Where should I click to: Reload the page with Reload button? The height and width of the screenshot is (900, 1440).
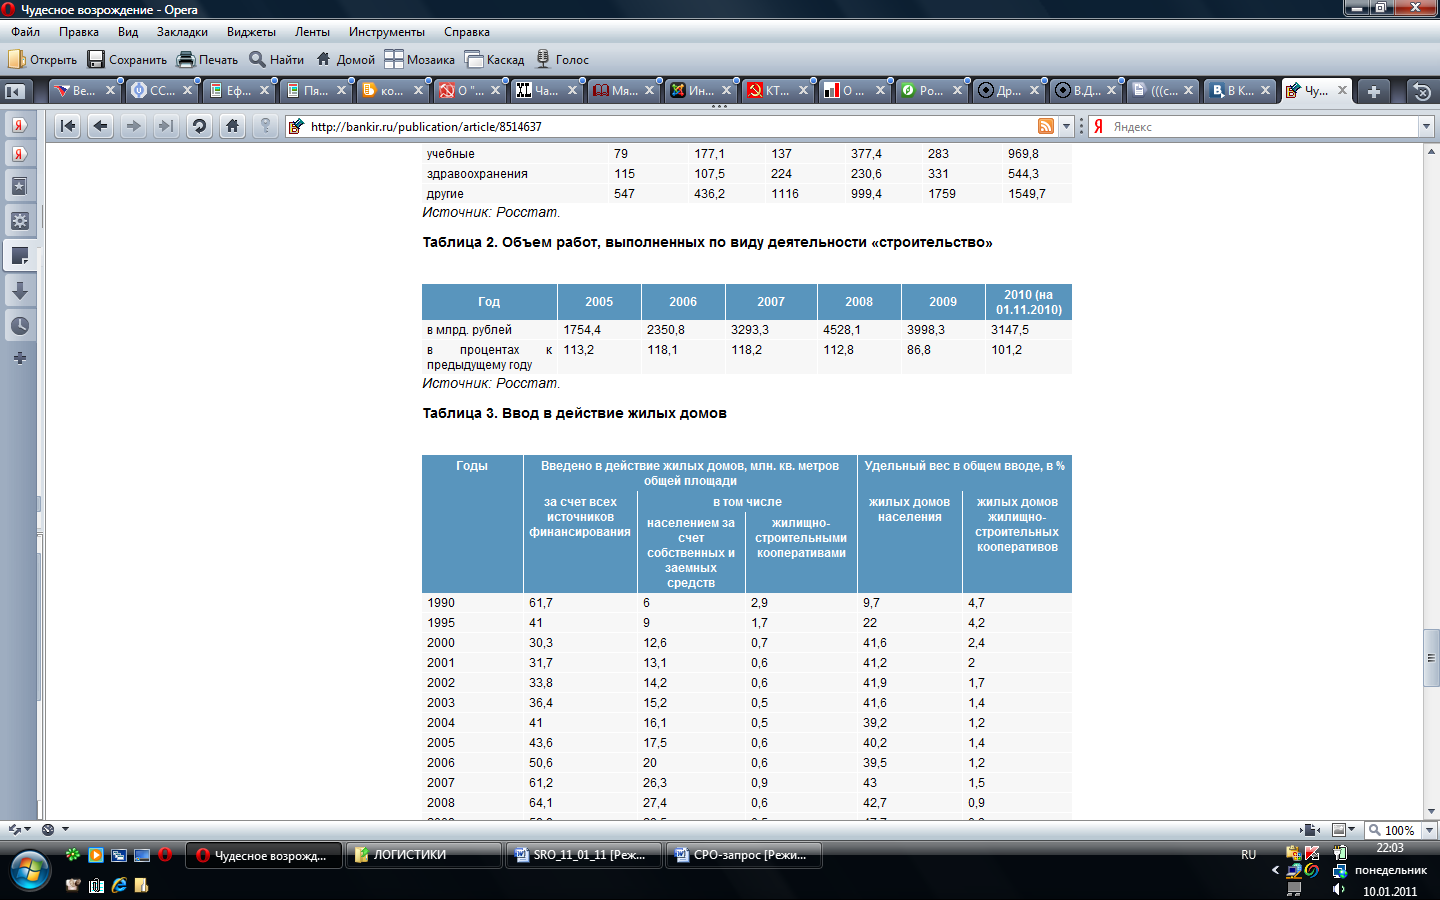point(199,126)
